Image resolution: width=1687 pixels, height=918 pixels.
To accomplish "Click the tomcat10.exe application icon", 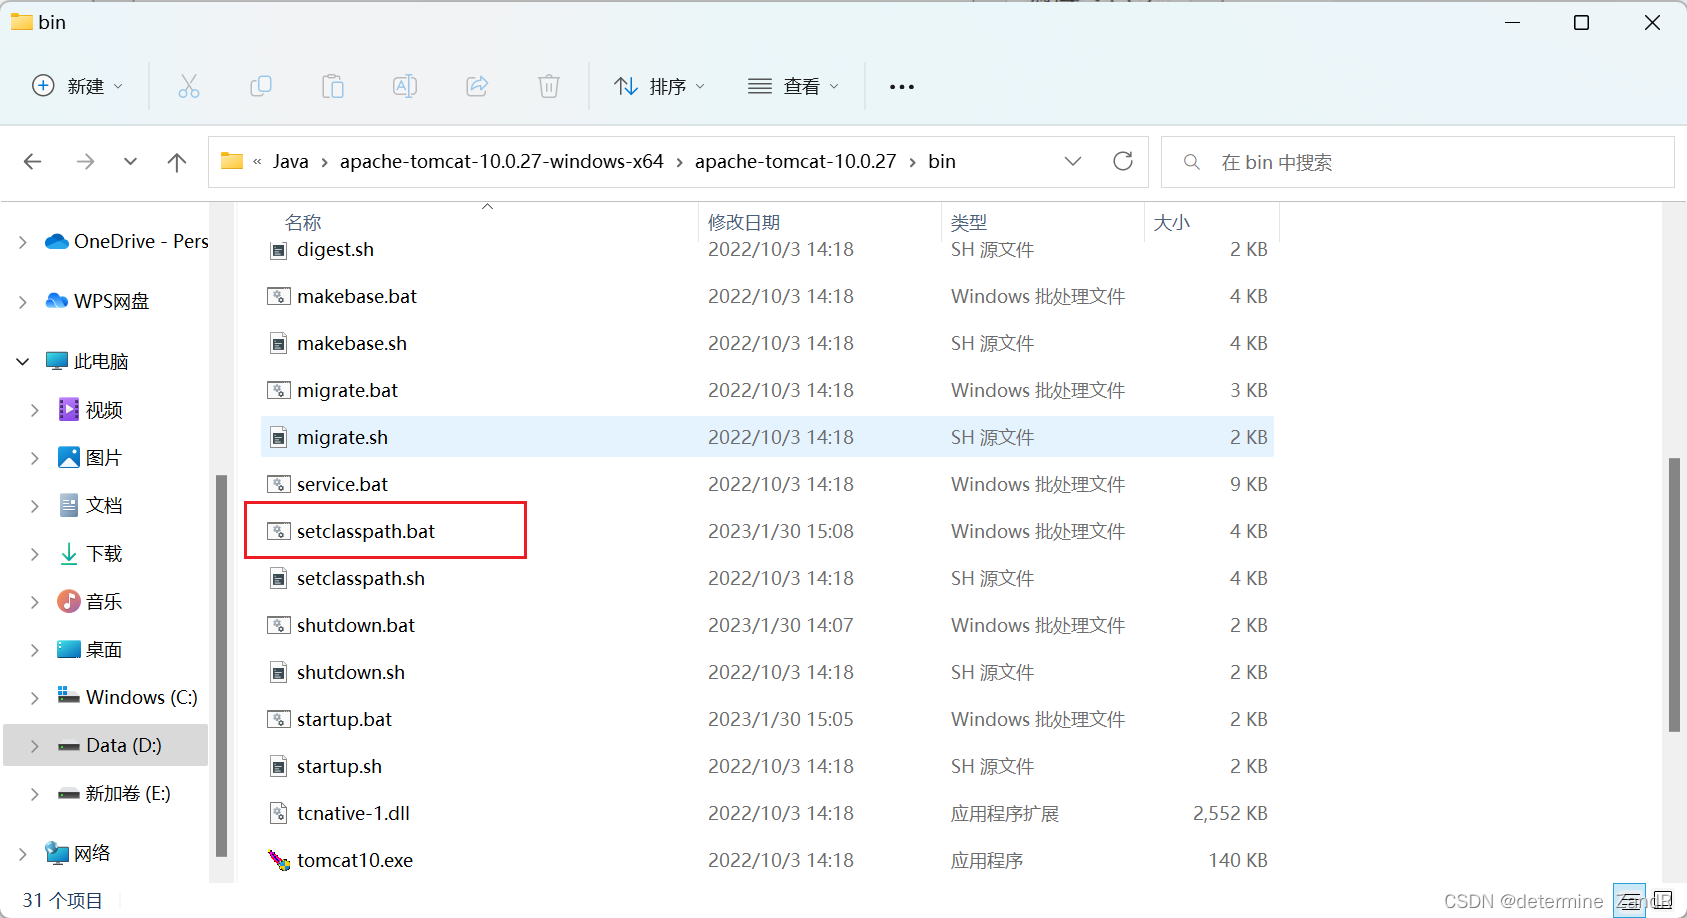I will pos(279,860).
